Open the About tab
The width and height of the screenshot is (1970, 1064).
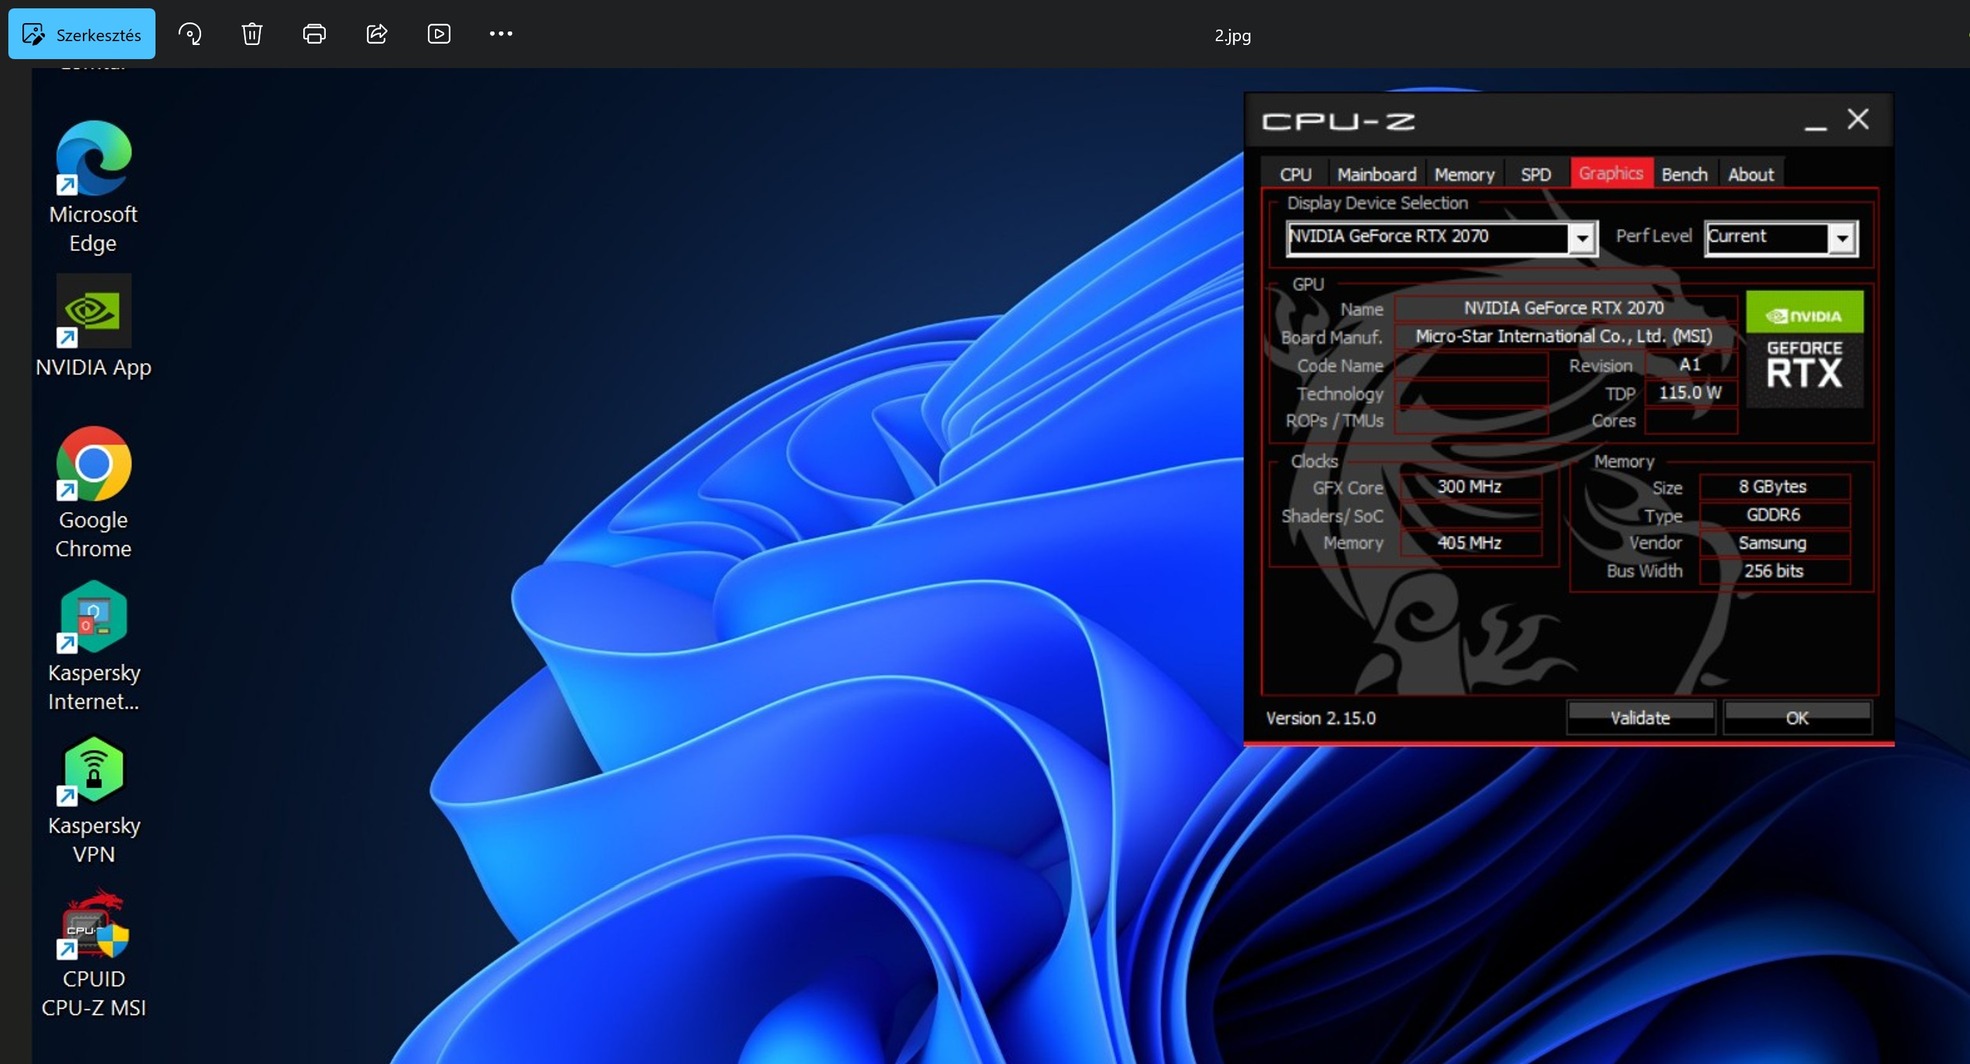coord(1751,174)
